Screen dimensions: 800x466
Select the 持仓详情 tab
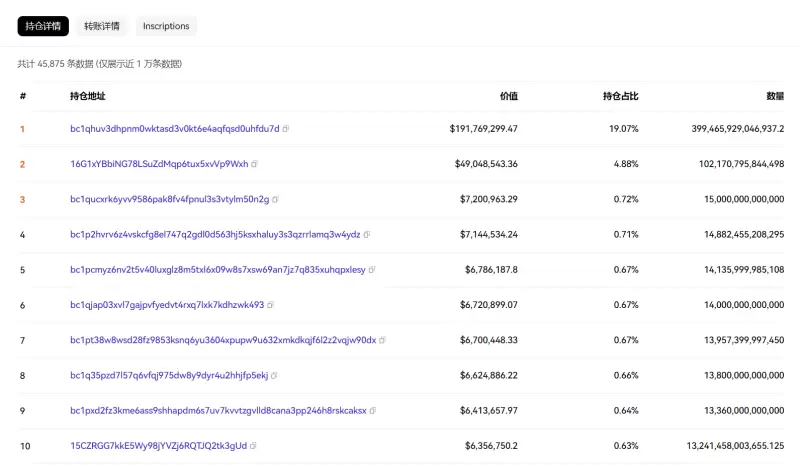tap(43, 26)
